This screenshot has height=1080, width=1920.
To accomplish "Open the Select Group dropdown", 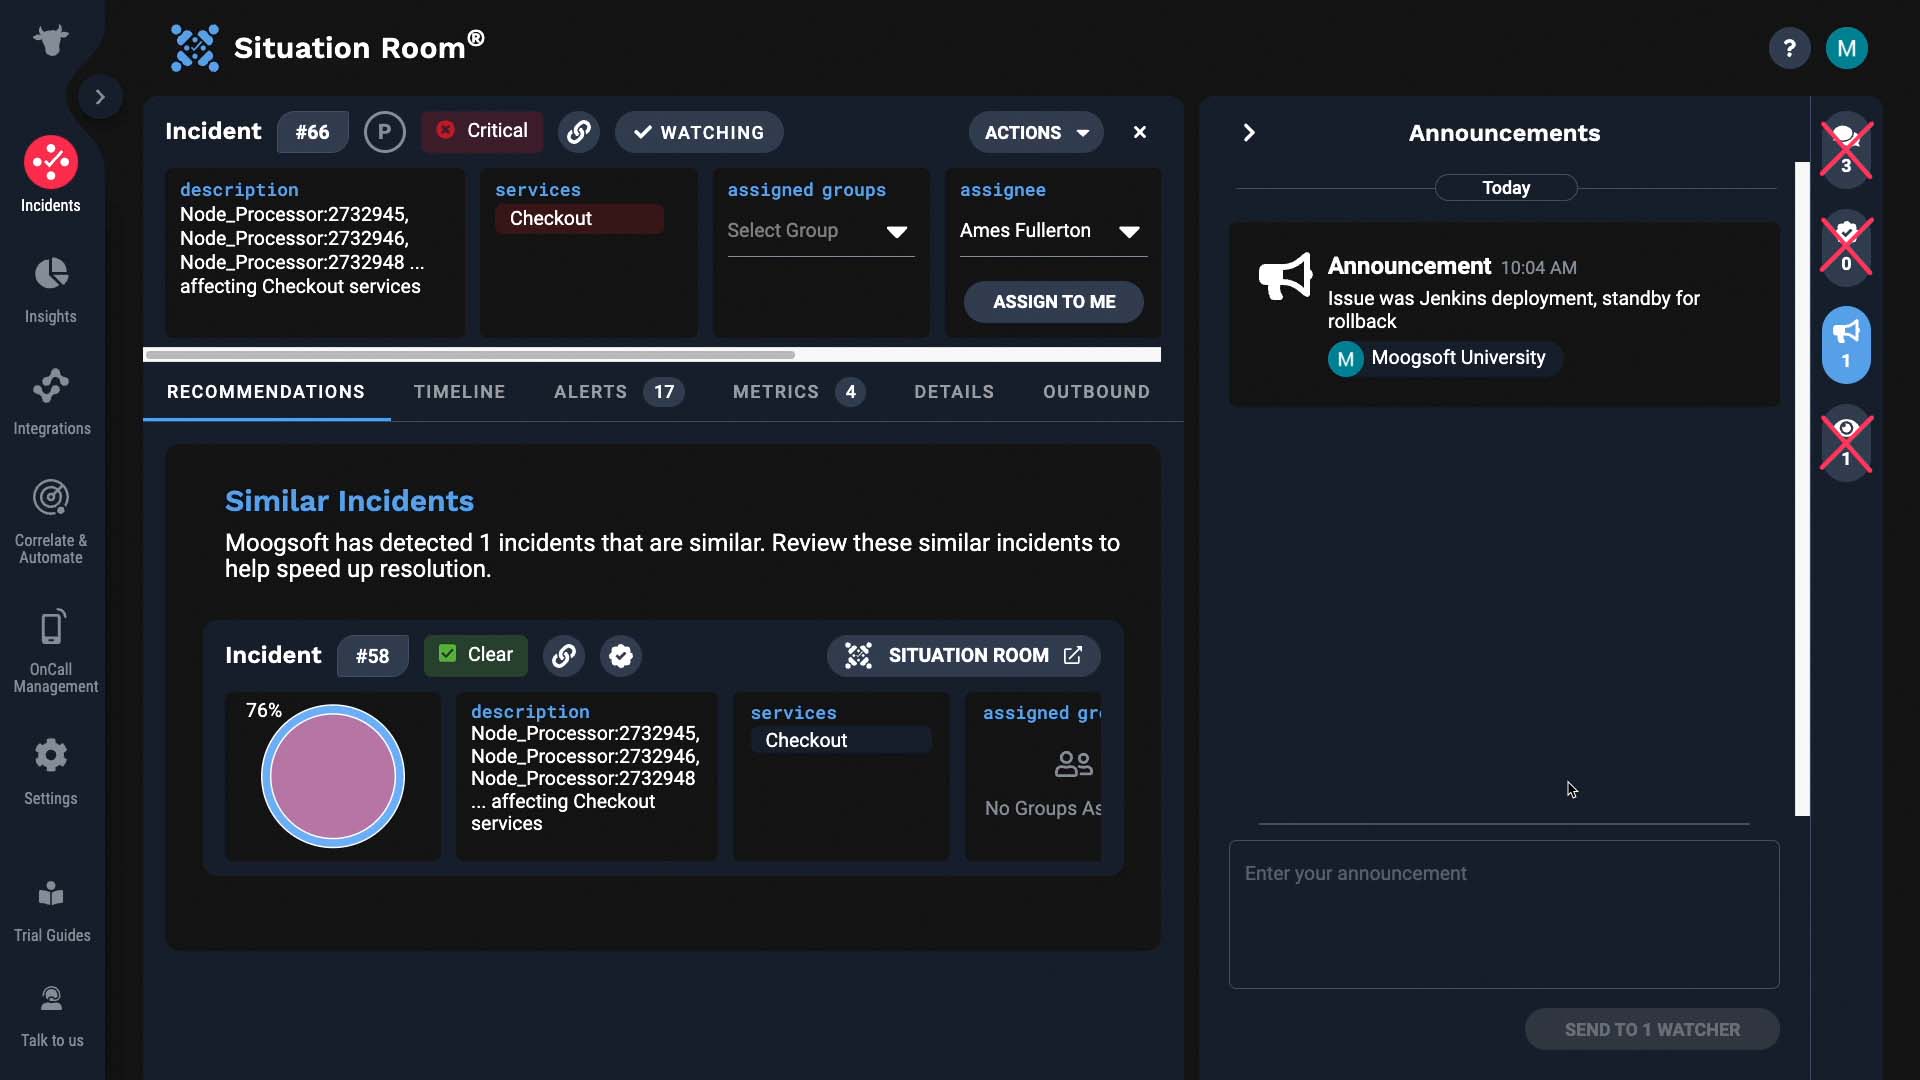I will 820,232.
